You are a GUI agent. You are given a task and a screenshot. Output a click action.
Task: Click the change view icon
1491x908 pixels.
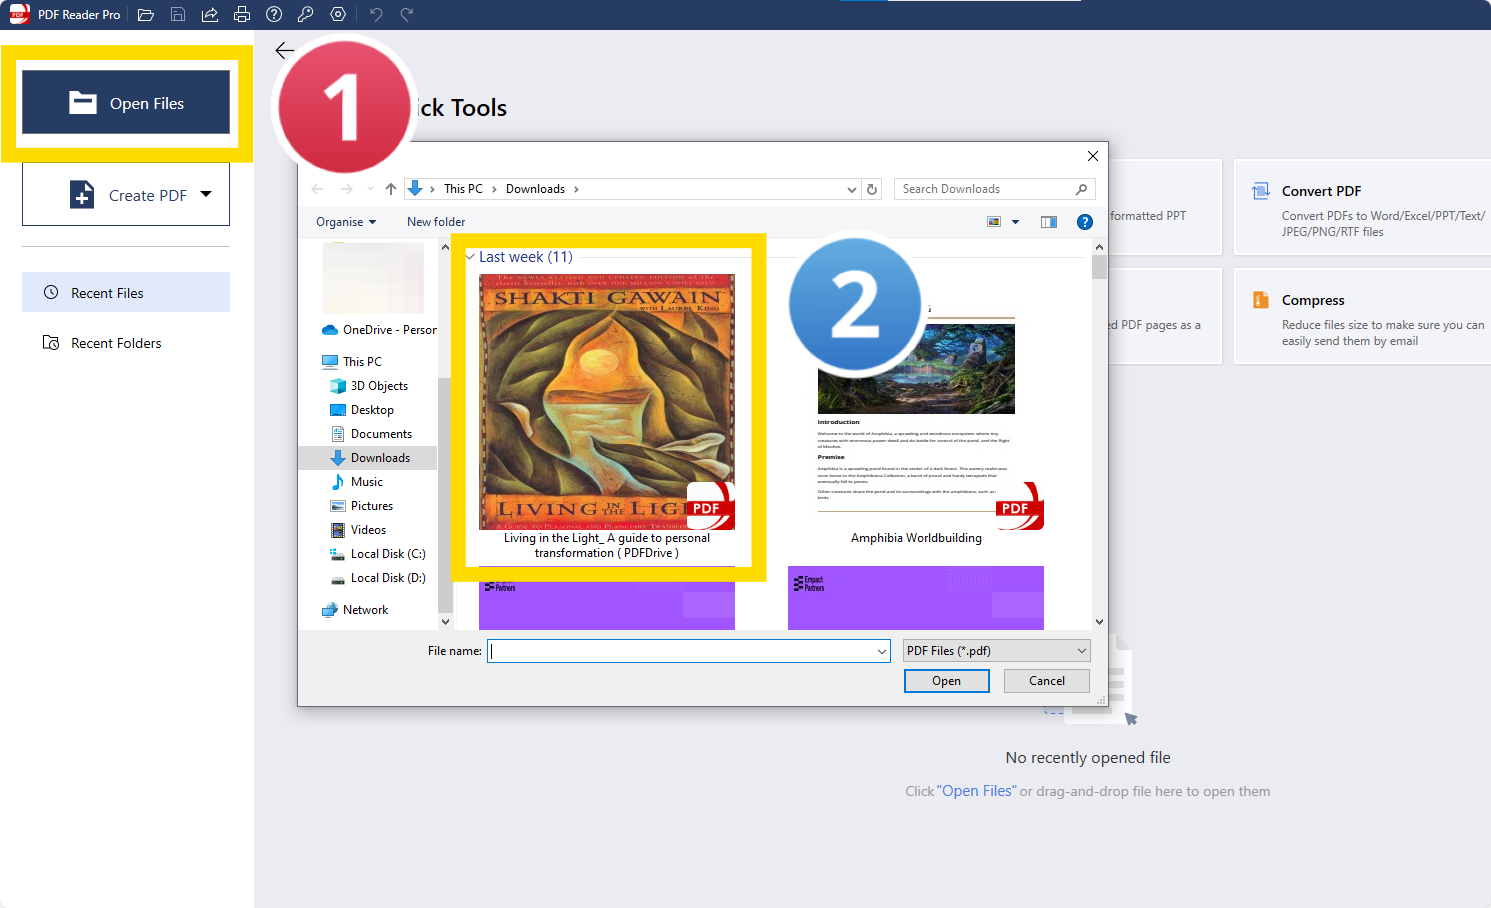tap(994, 222)
